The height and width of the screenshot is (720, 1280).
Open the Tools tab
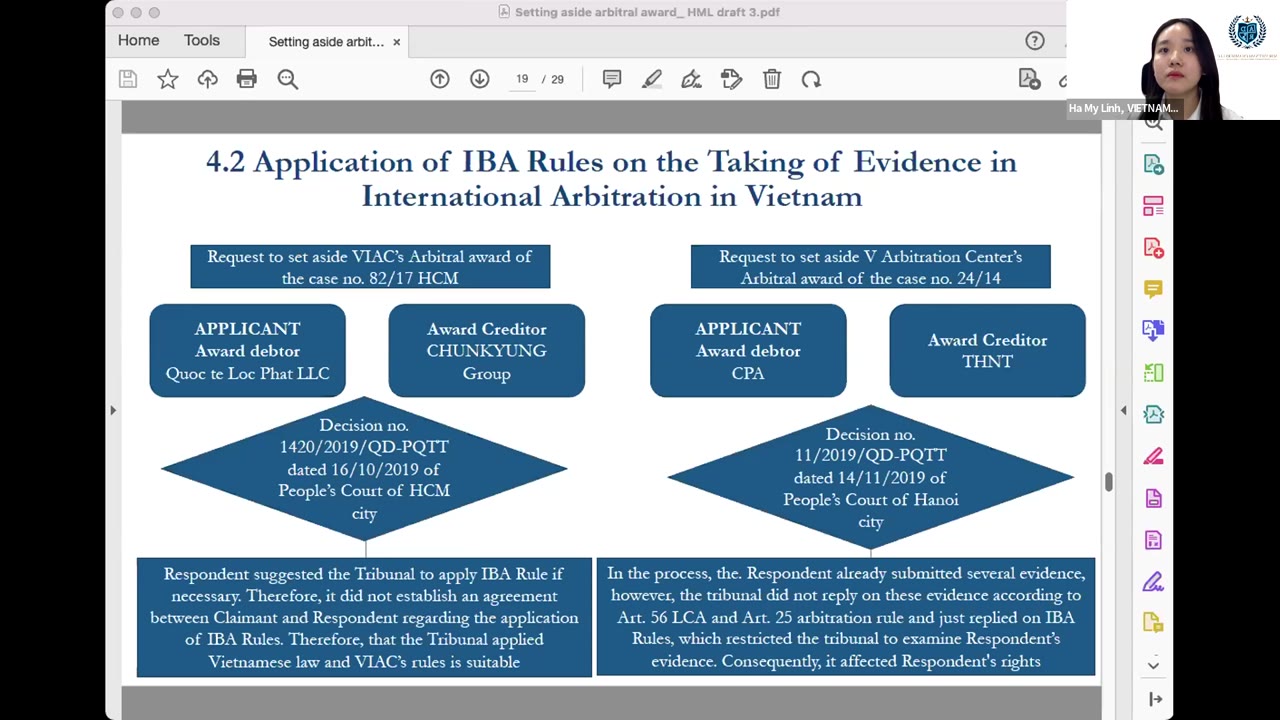(201, 41)
